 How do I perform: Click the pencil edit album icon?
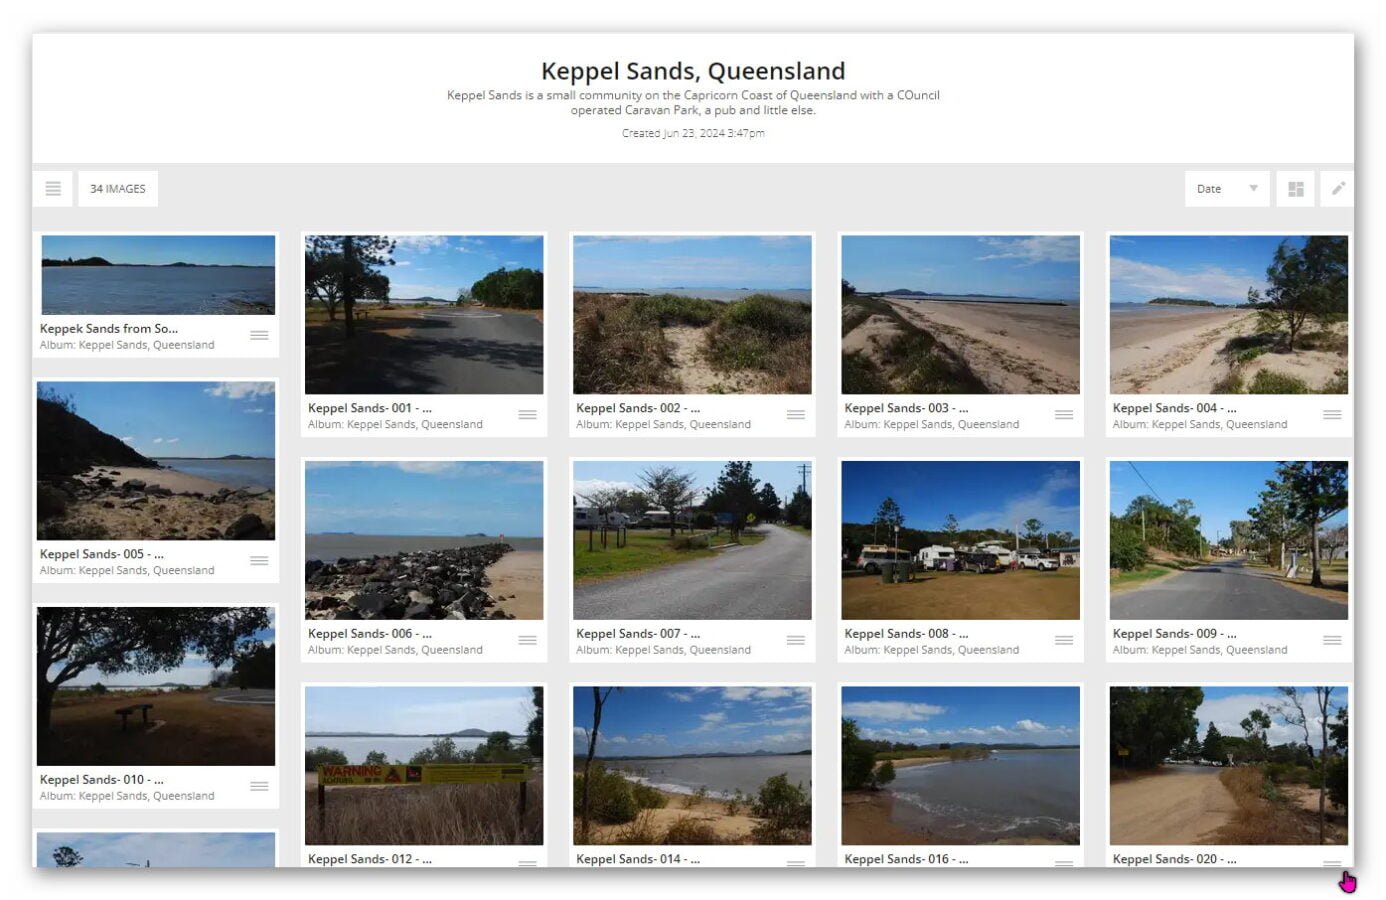(x=1337, y=189)
